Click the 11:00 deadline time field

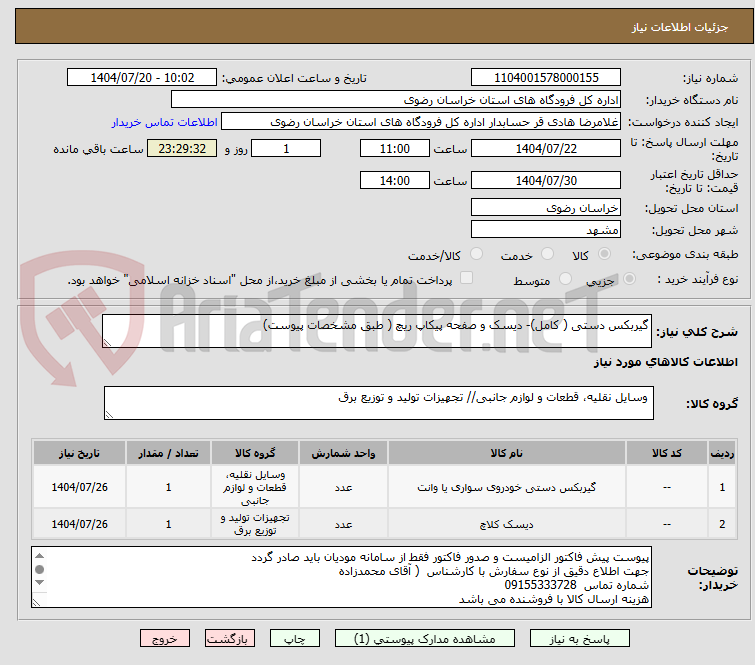394,148
